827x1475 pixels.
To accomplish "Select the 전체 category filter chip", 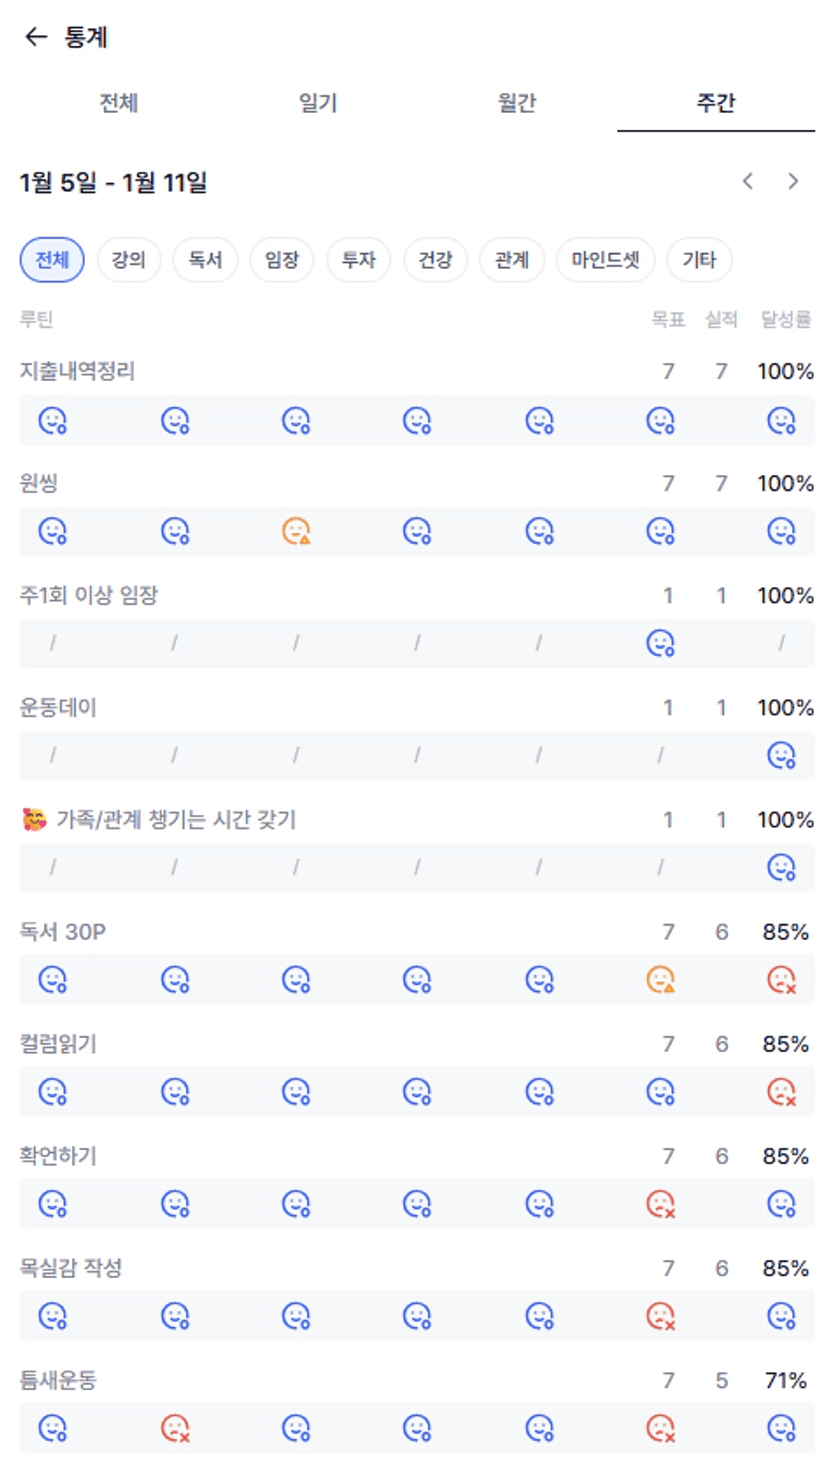I will (x=52, y=260).
